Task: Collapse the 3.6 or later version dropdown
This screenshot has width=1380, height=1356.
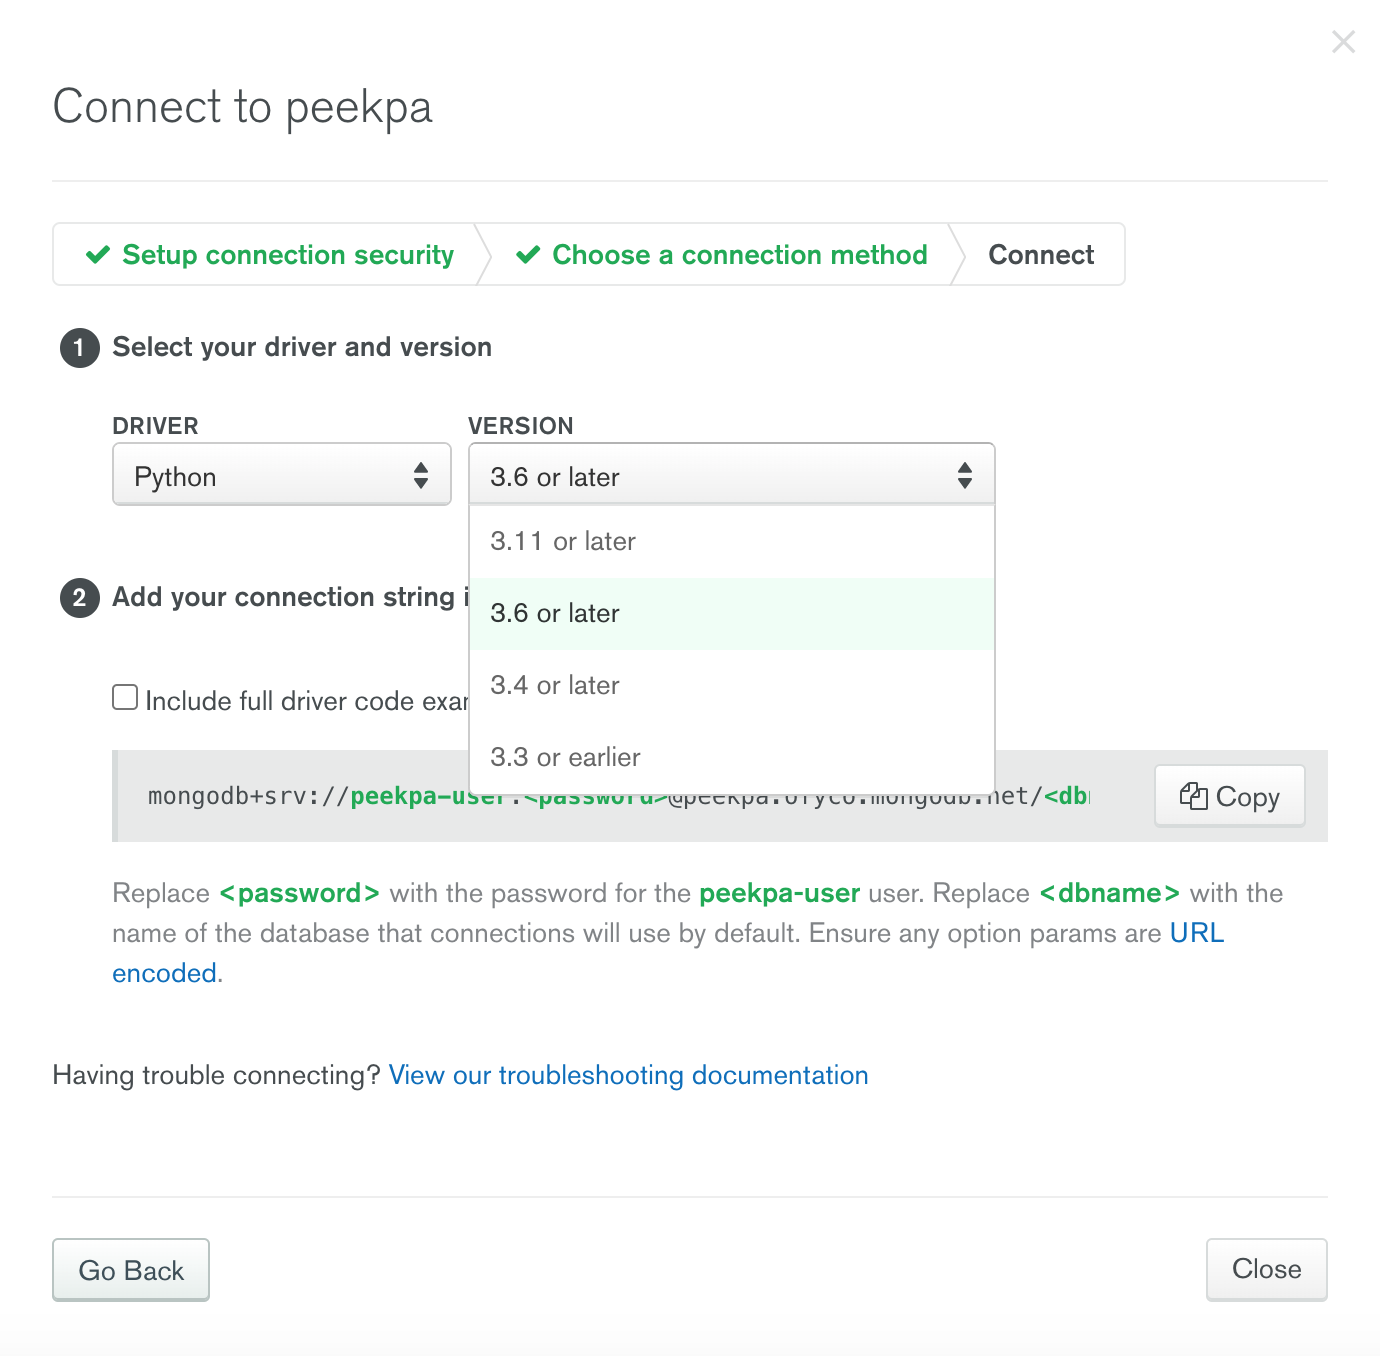Action: pyautogui.click(x=732, y=474)
